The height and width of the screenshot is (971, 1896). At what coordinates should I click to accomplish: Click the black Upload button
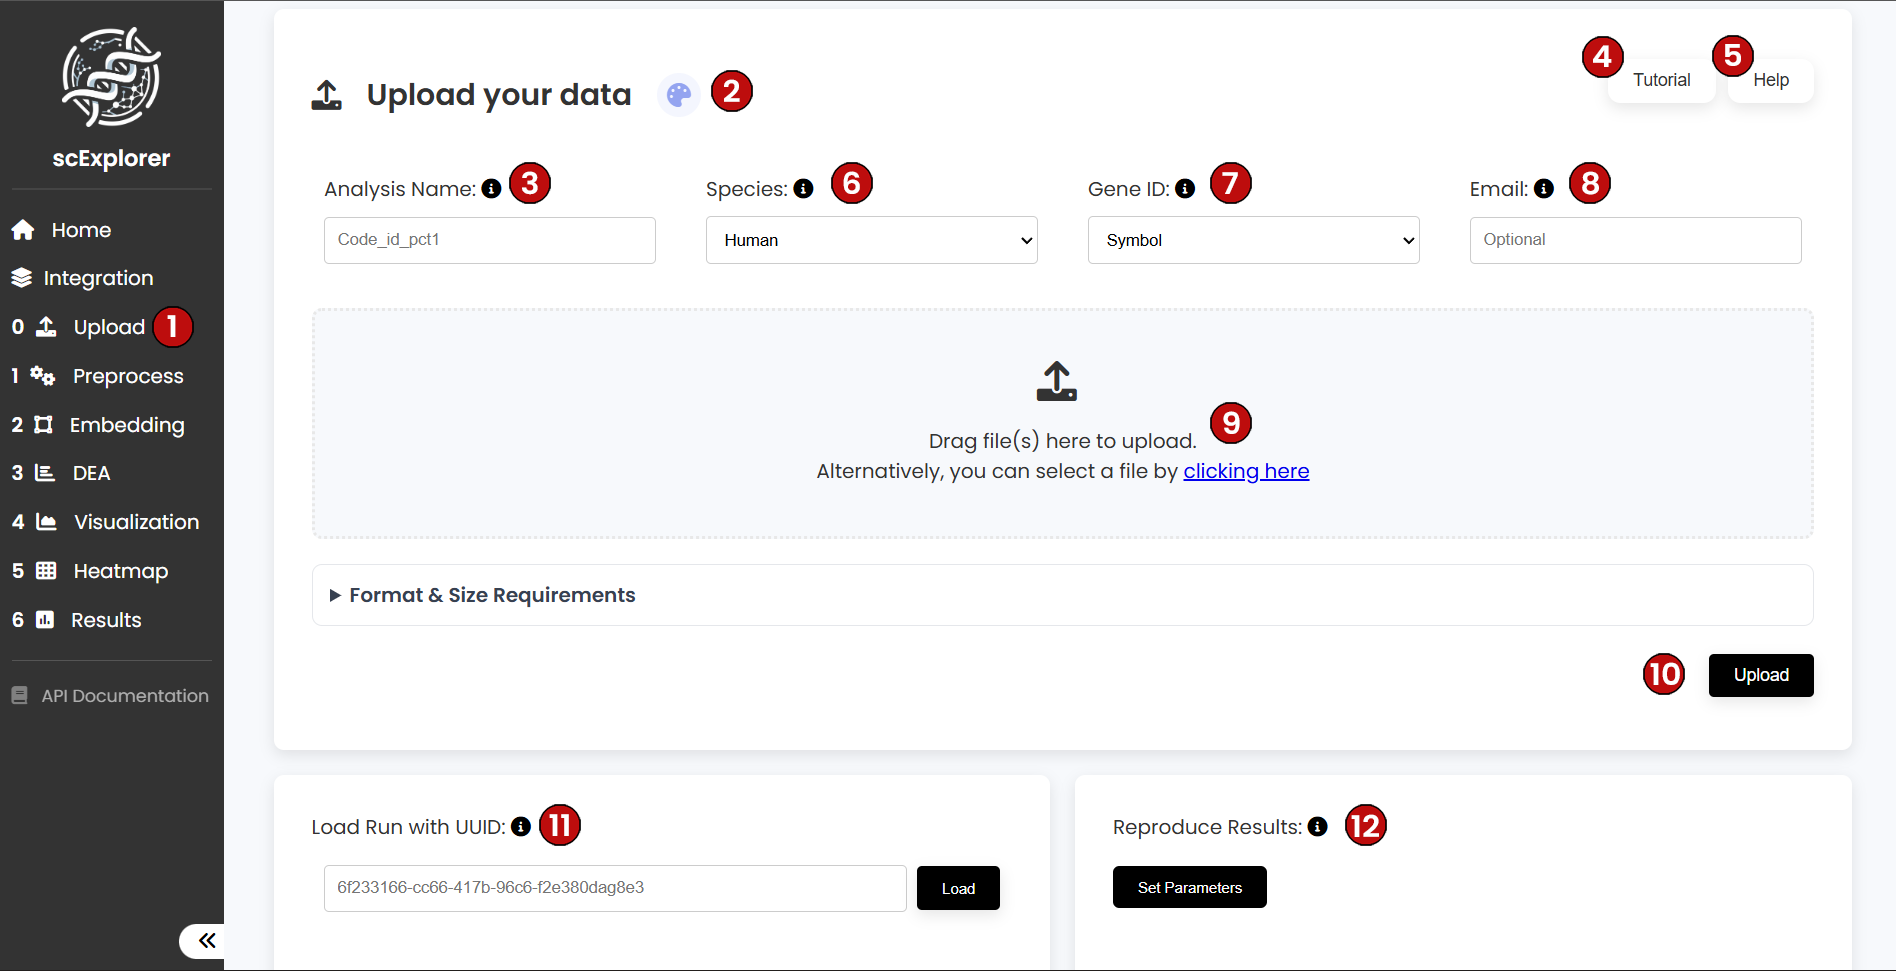tap(1761, 675)
